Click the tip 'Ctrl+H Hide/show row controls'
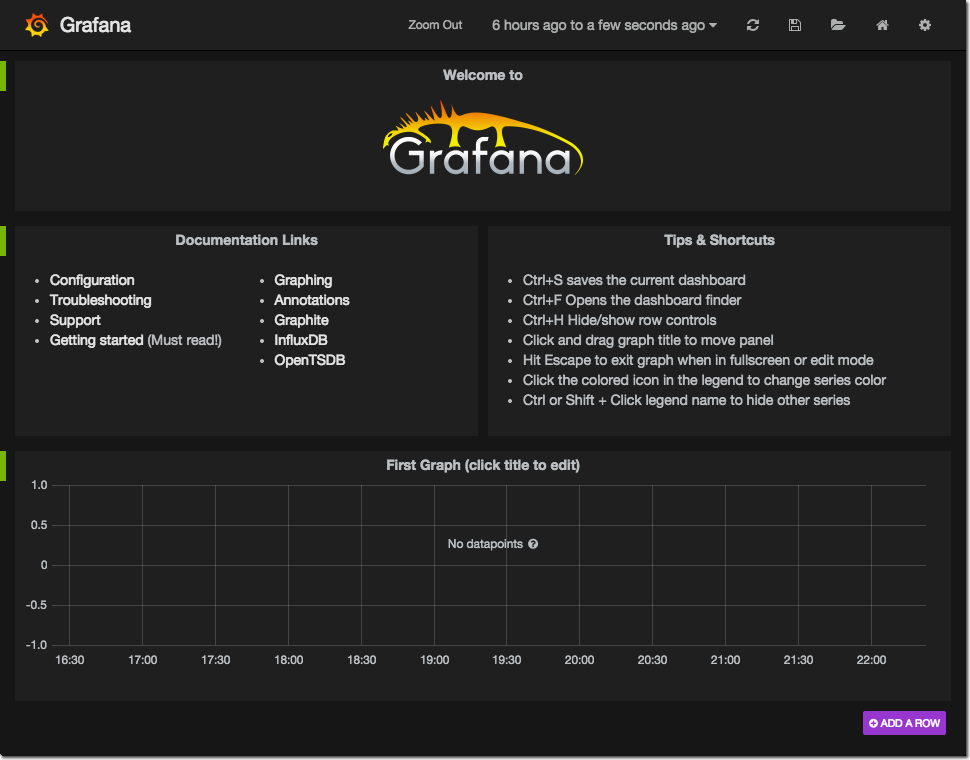The width and height of the screenshot is (970, 760). point(619,320)
